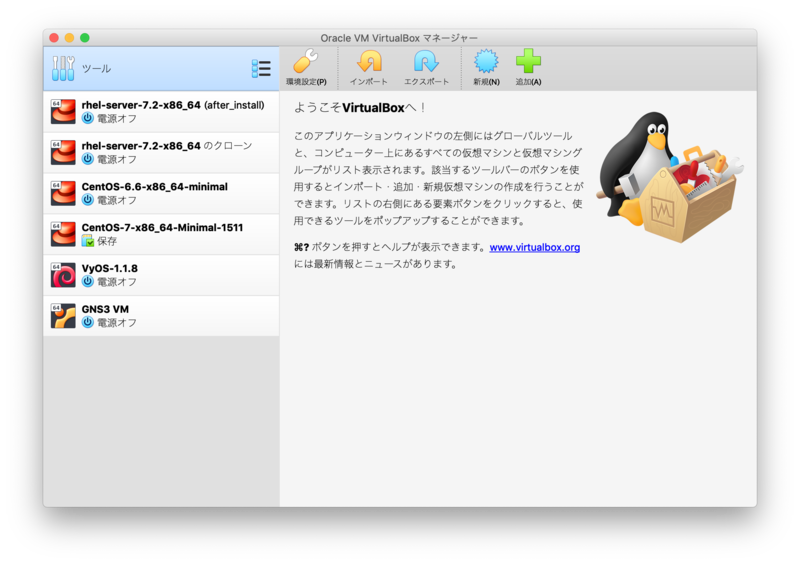Select the Tools (ツール) entry
Viewport: 800px width, 564px height.
[161, 68]
